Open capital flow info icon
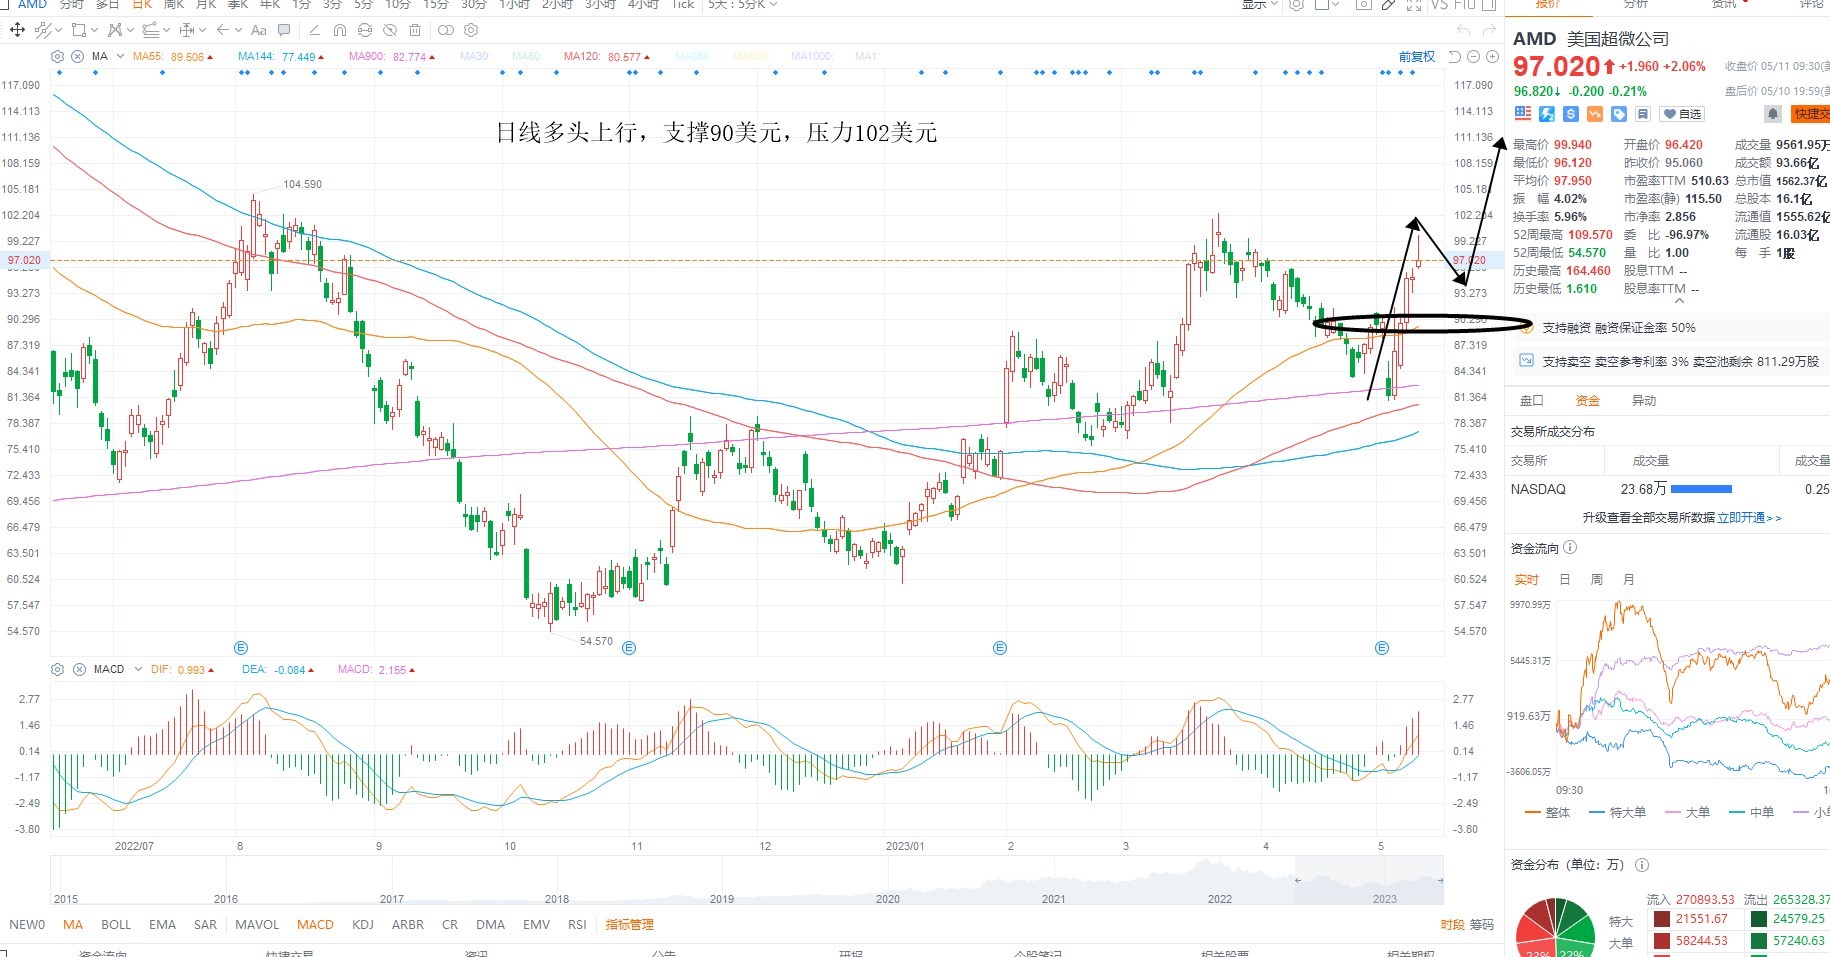This screenshot has height=957, width=1830. click(x=1570, y=547)
